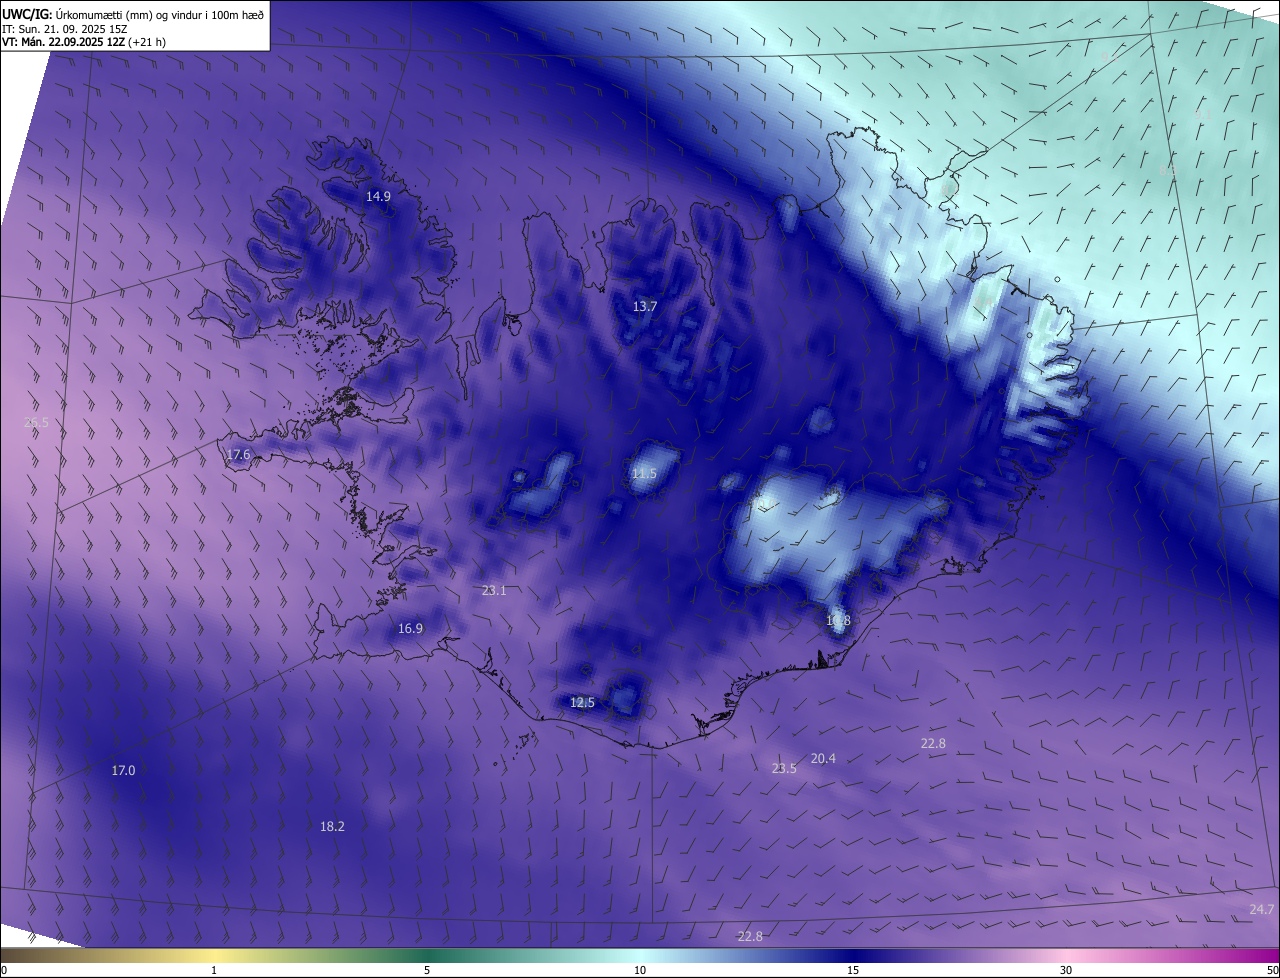
Task: Click the 23.1 value on the map
Action: (x=494, y=591)
